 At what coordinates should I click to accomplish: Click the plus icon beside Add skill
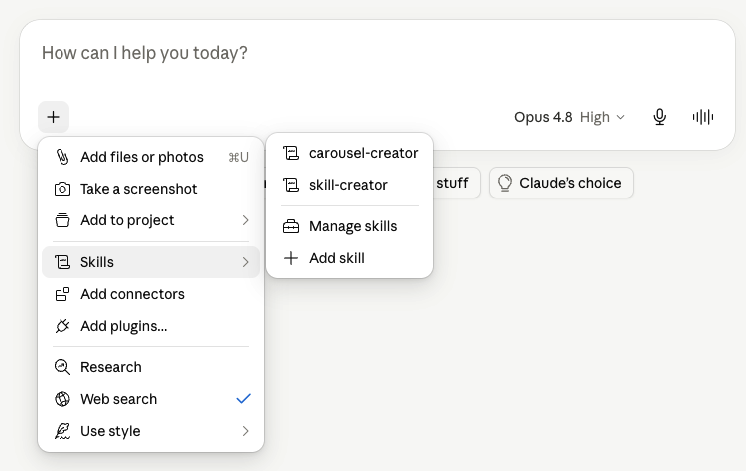click(x=291, y=258)
